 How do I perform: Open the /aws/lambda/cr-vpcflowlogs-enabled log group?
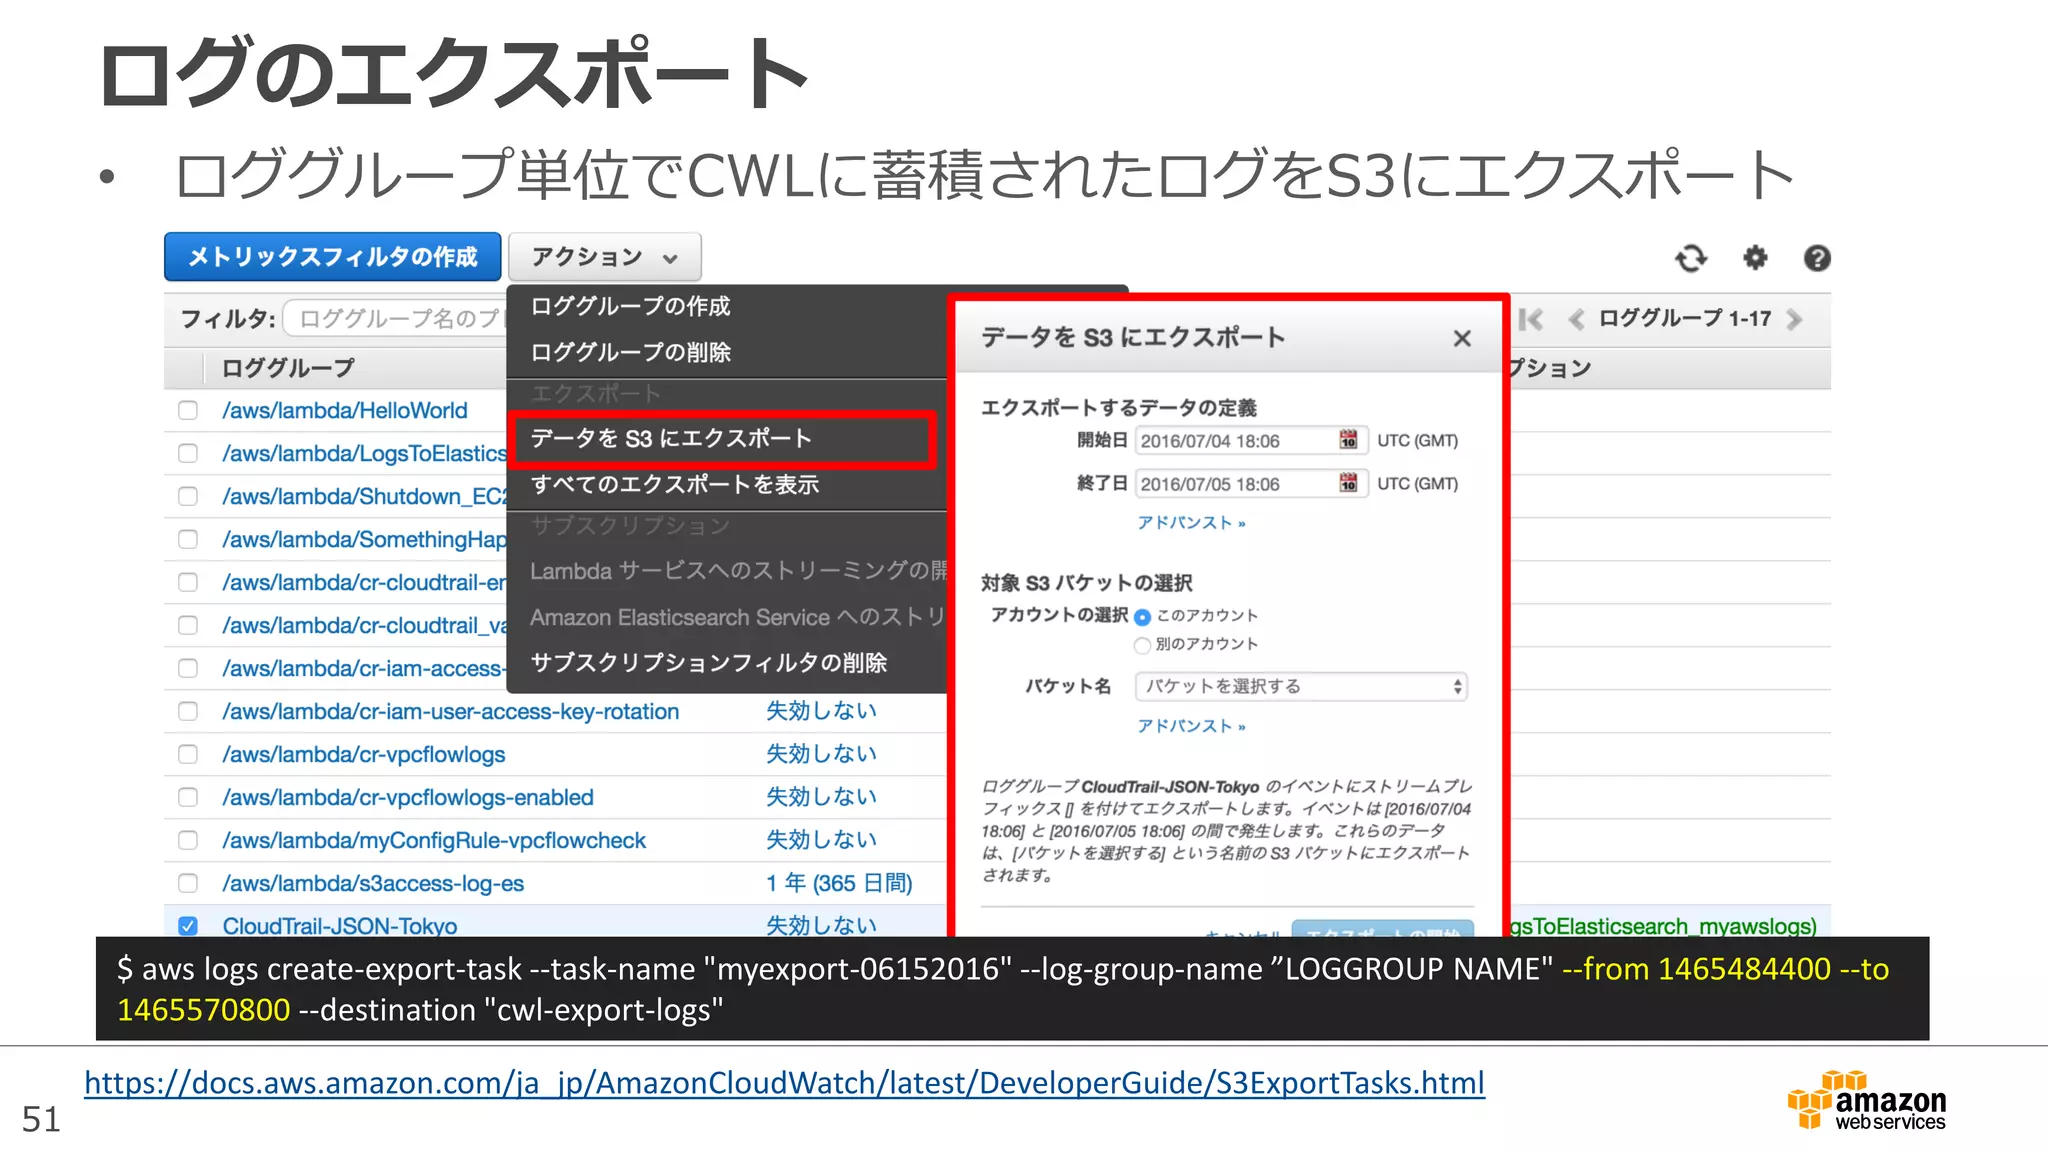[407, 797]
